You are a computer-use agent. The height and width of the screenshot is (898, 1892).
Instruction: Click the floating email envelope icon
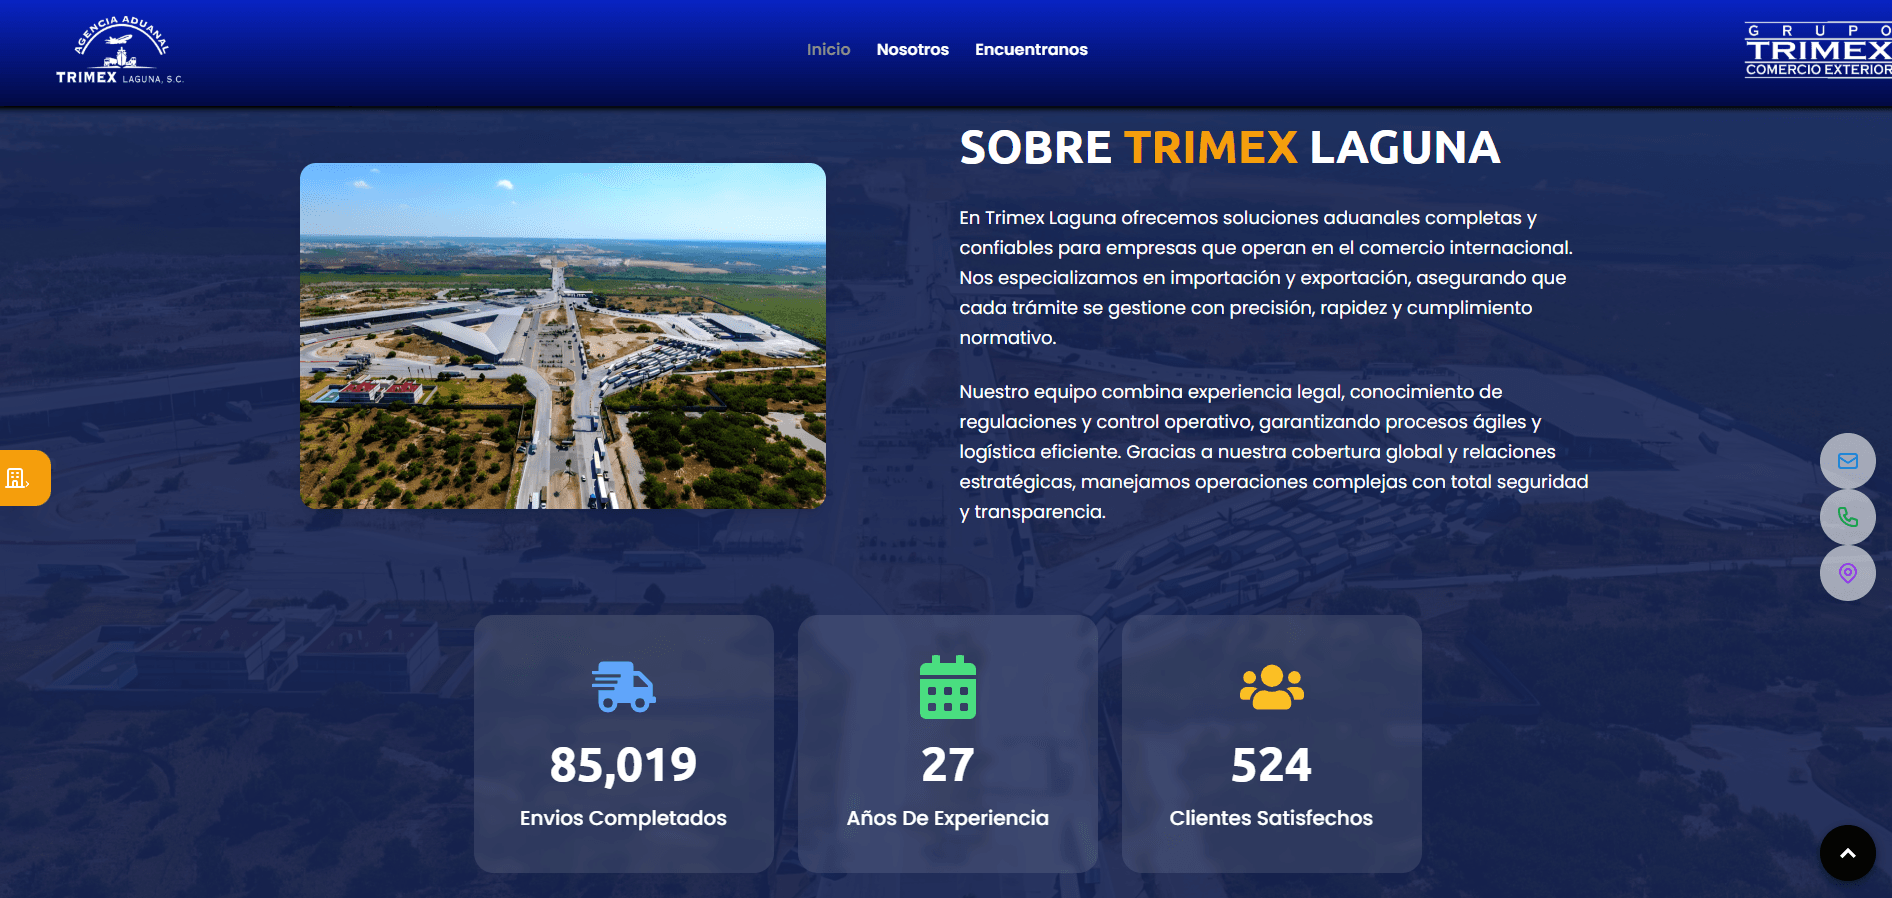1847,461
